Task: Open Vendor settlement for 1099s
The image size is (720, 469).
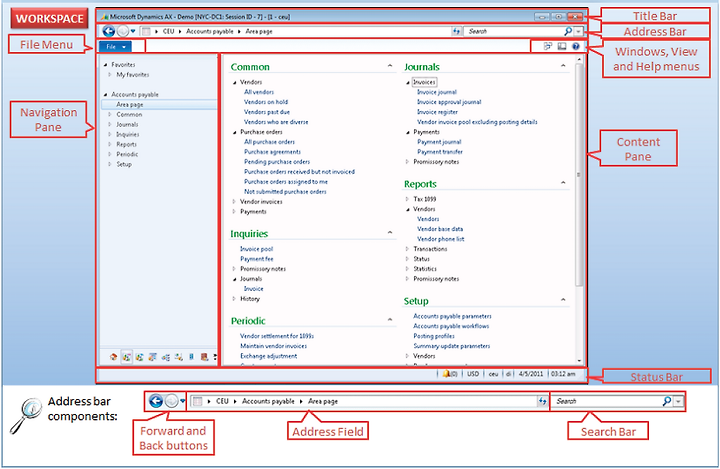Action: coord(277,336)
